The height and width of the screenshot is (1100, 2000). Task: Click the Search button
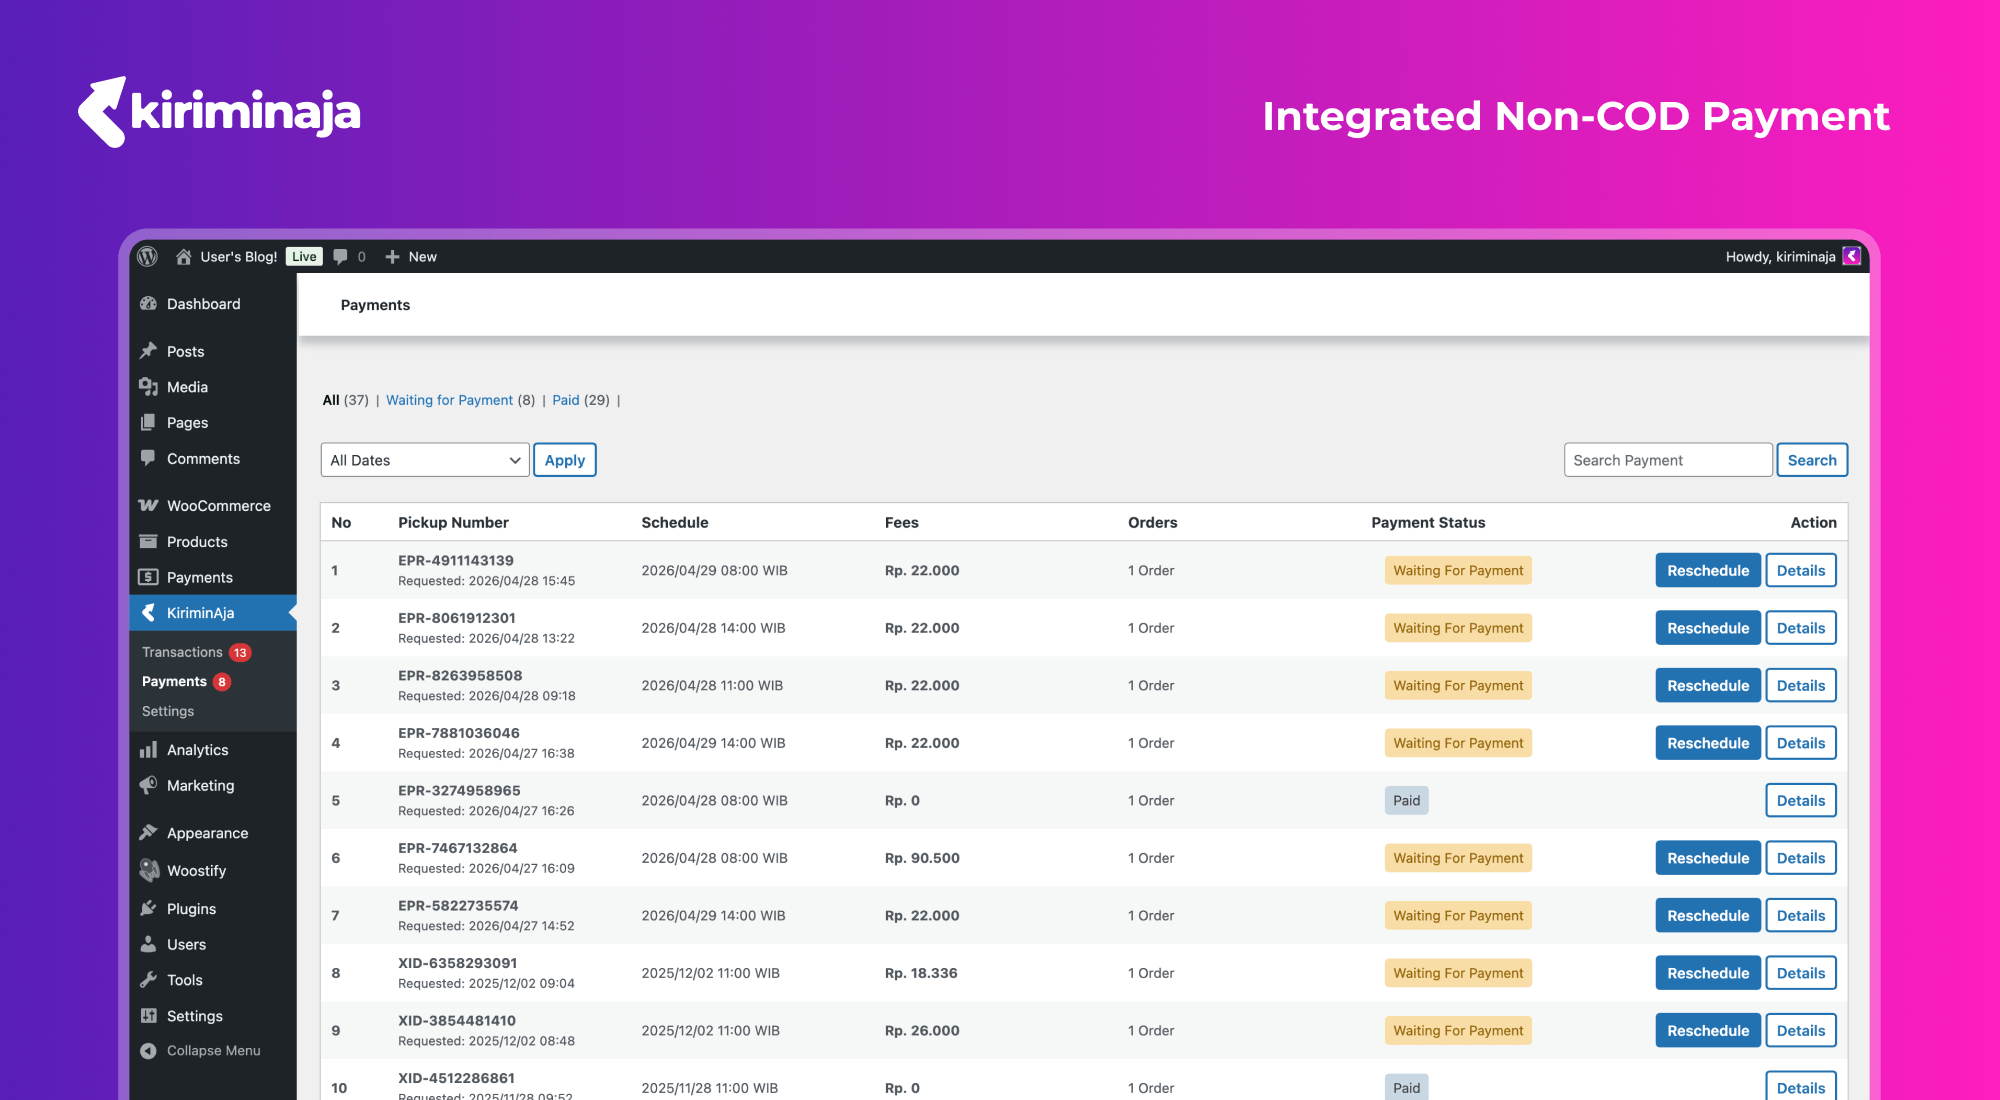coord(1812,460)
